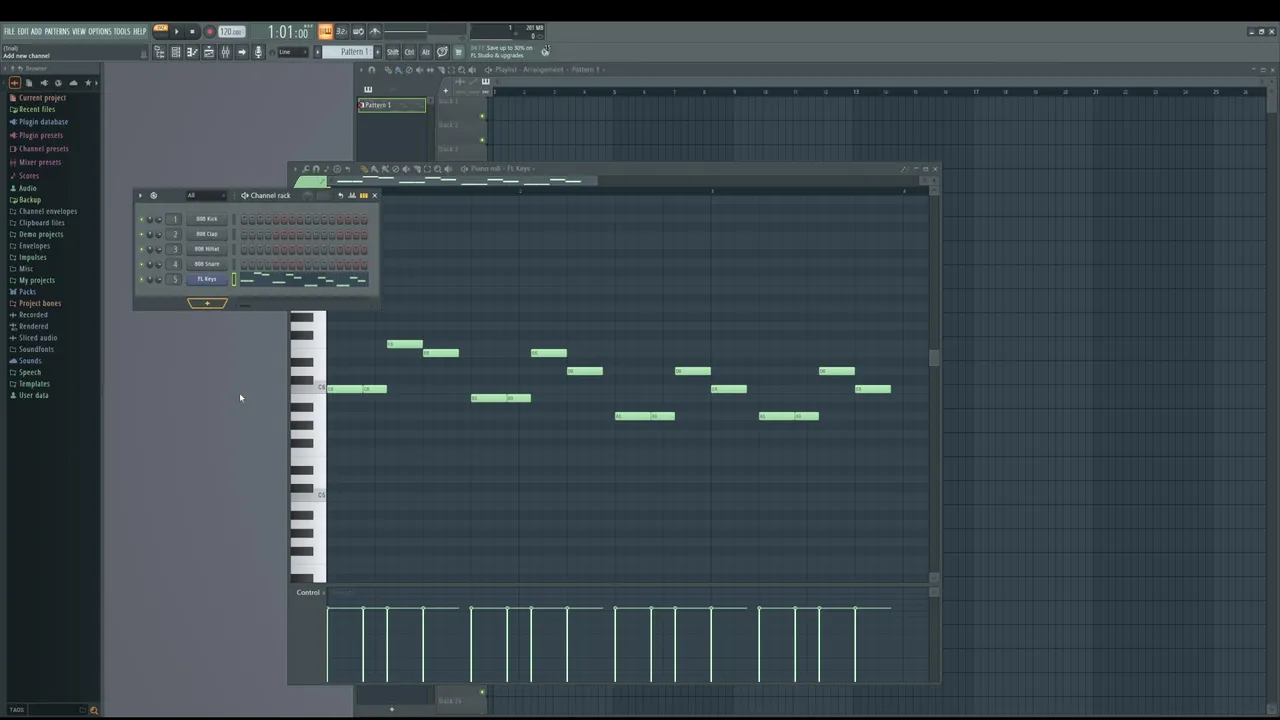Toggle first step of 808 Kick
This screenshot has width=1280, height=720.
[243, 219]
